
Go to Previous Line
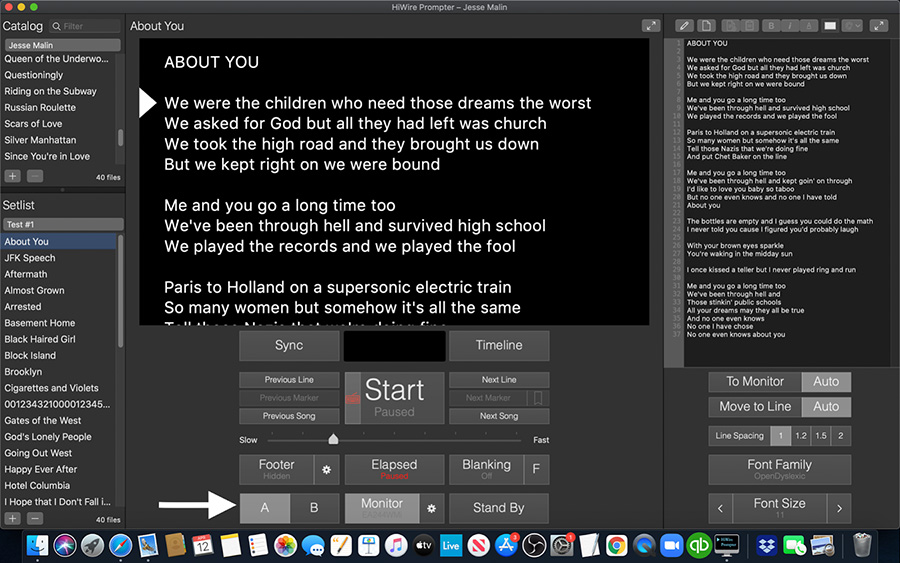(289, 380)
